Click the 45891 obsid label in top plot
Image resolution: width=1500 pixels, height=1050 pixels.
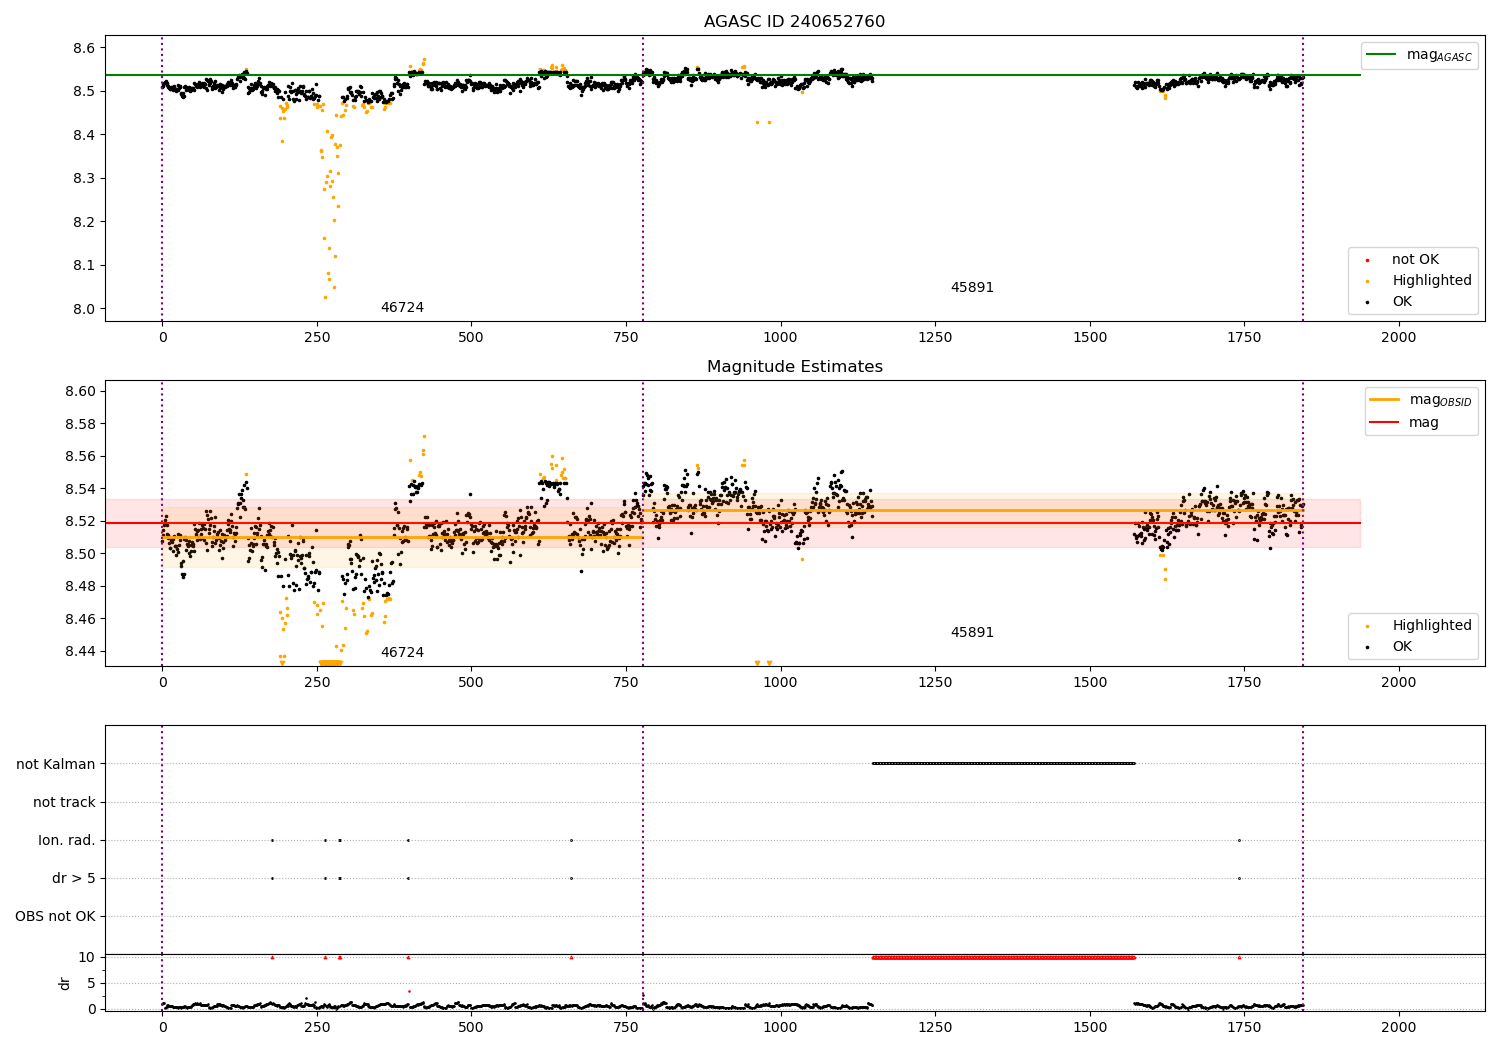[972, 288]
